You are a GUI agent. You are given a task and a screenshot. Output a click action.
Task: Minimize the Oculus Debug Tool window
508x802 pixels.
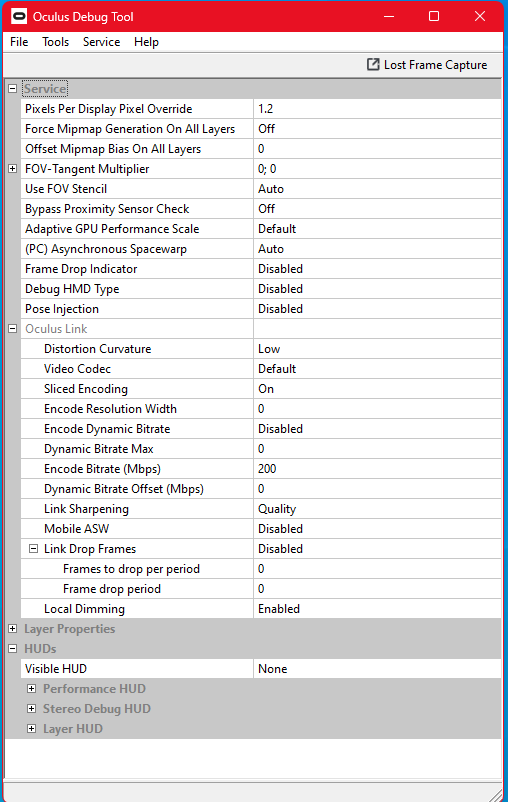389,16
